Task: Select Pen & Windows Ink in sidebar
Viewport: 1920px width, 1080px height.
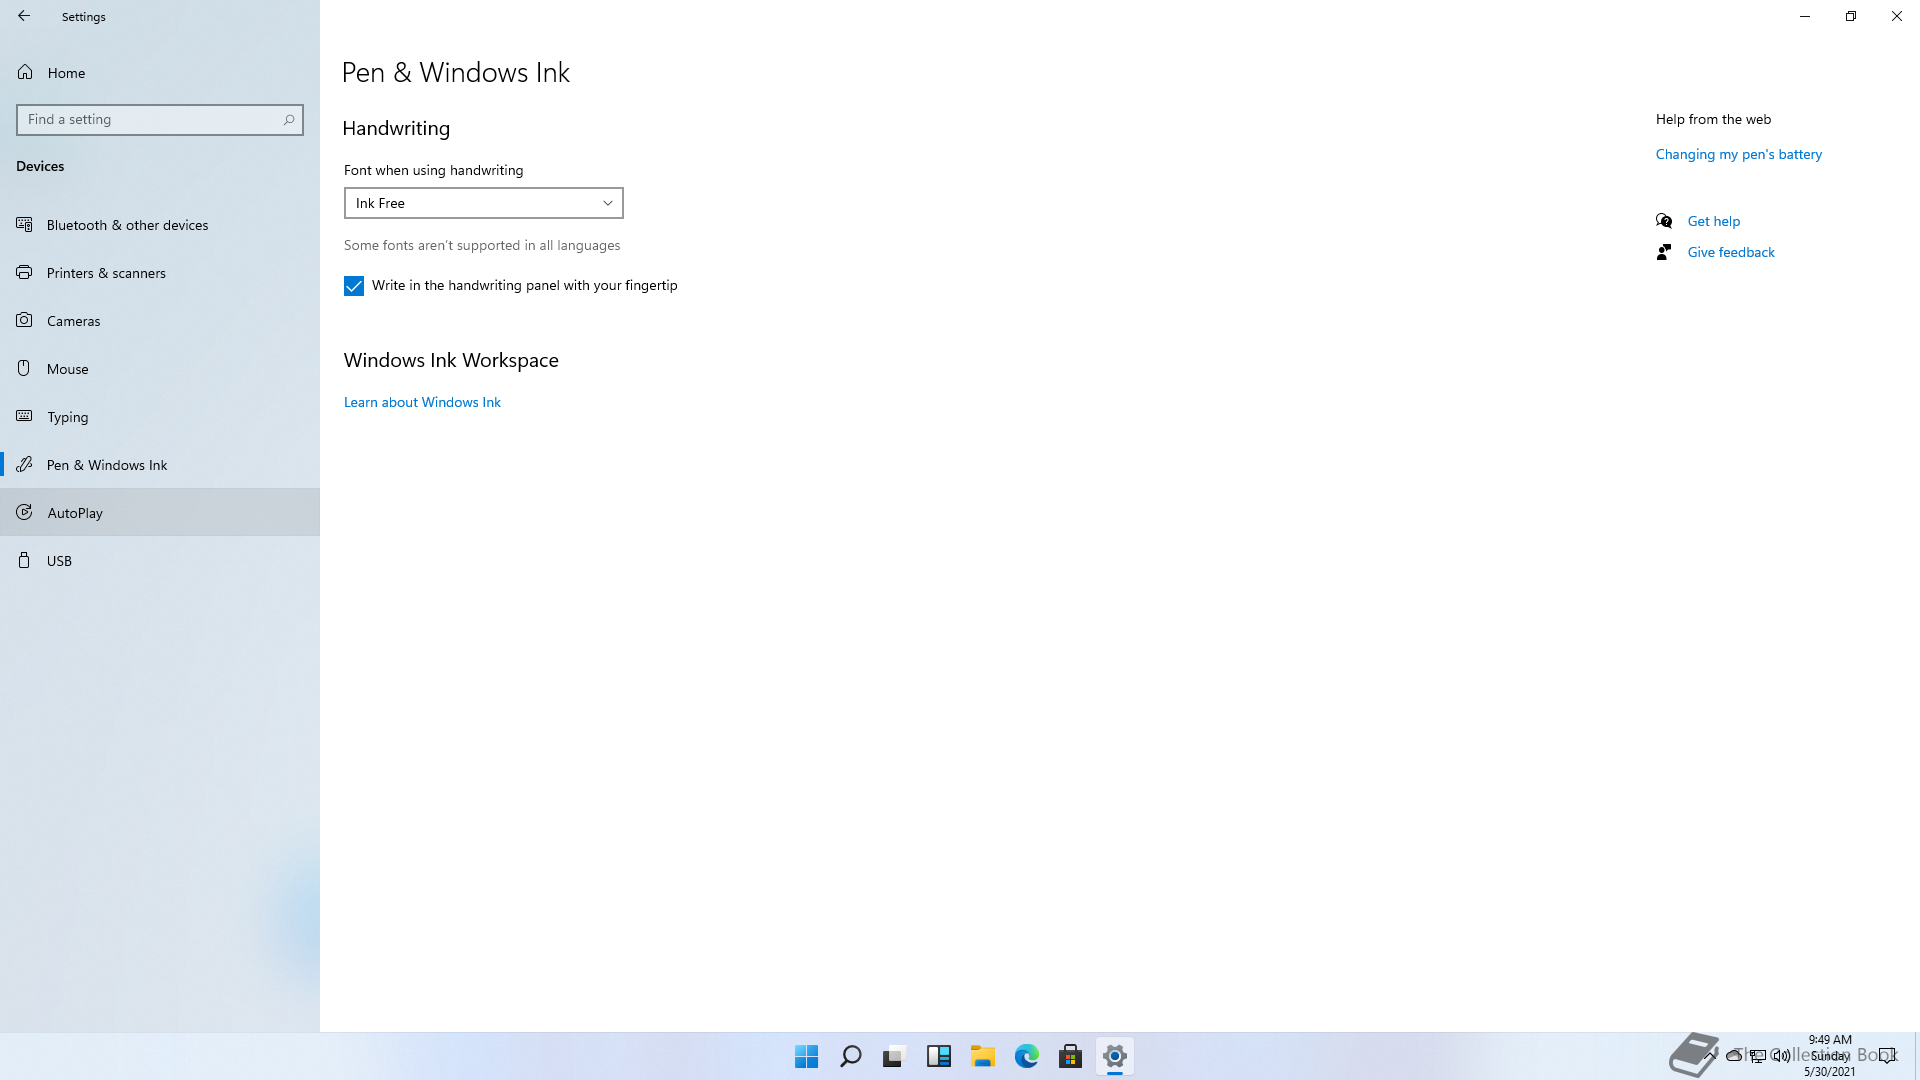Action: coord(160,465)
